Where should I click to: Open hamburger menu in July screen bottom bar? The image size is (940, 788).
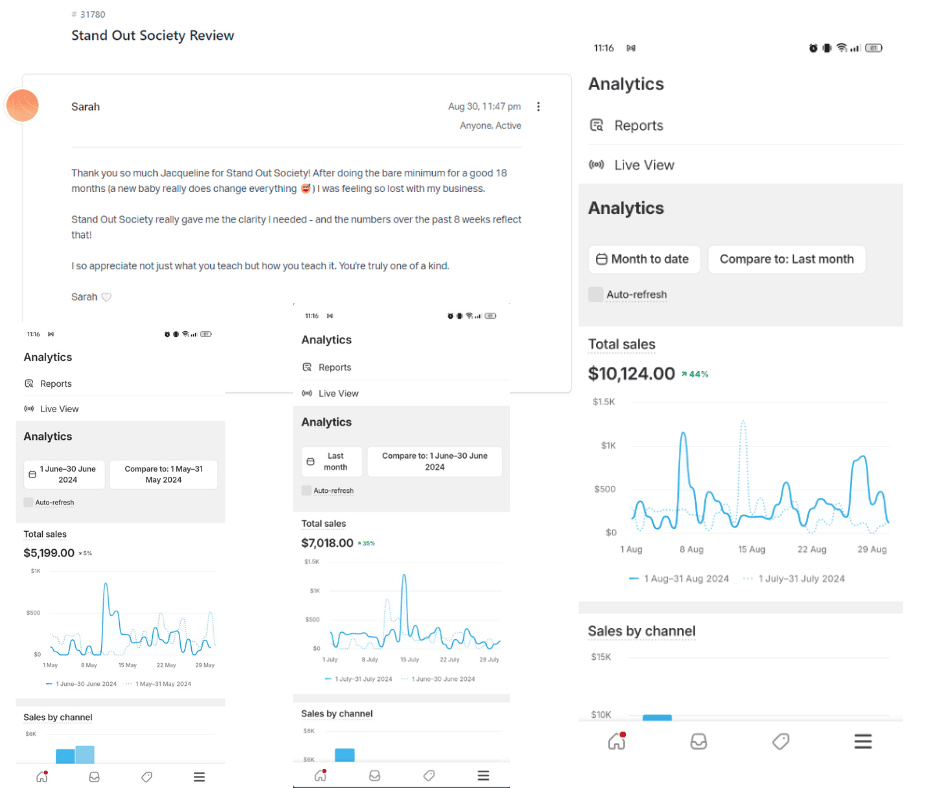click(x=483, y=775)
